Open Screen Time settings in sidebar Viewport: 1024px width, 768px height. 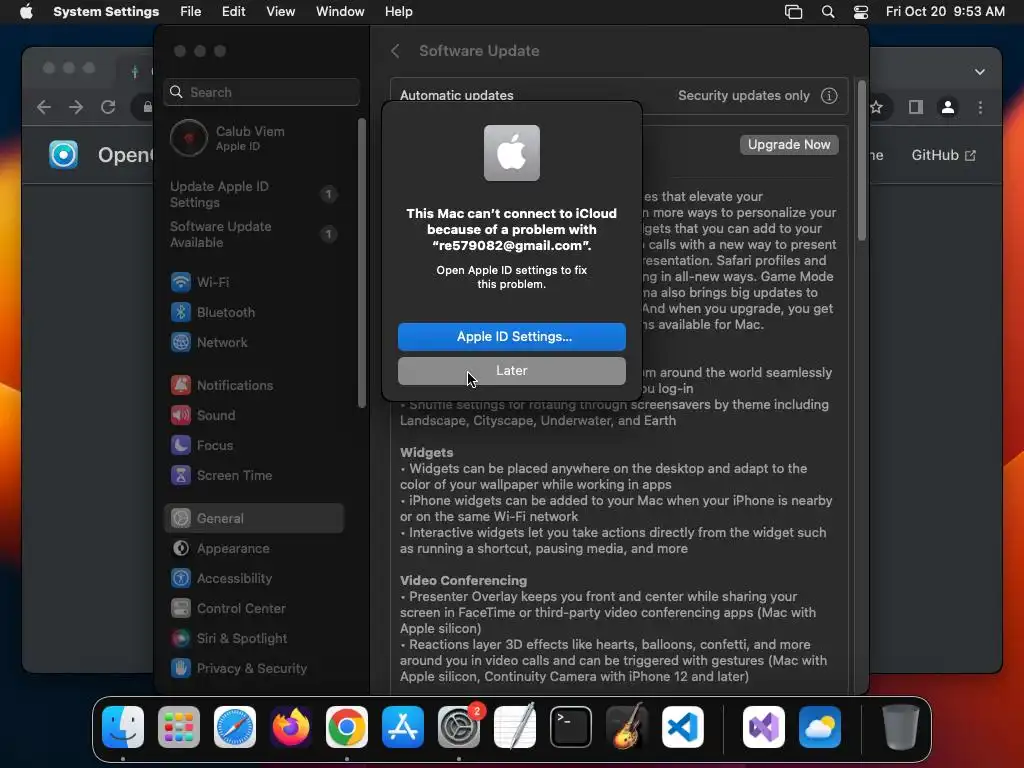point(253,475)
